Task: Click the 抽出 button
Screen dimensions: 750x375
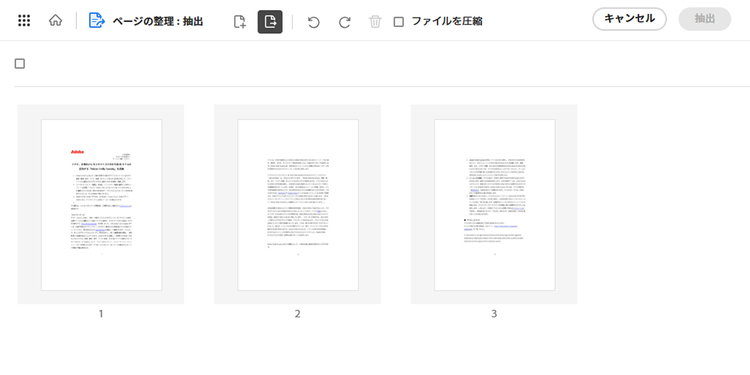Action: tap(705, 19)
